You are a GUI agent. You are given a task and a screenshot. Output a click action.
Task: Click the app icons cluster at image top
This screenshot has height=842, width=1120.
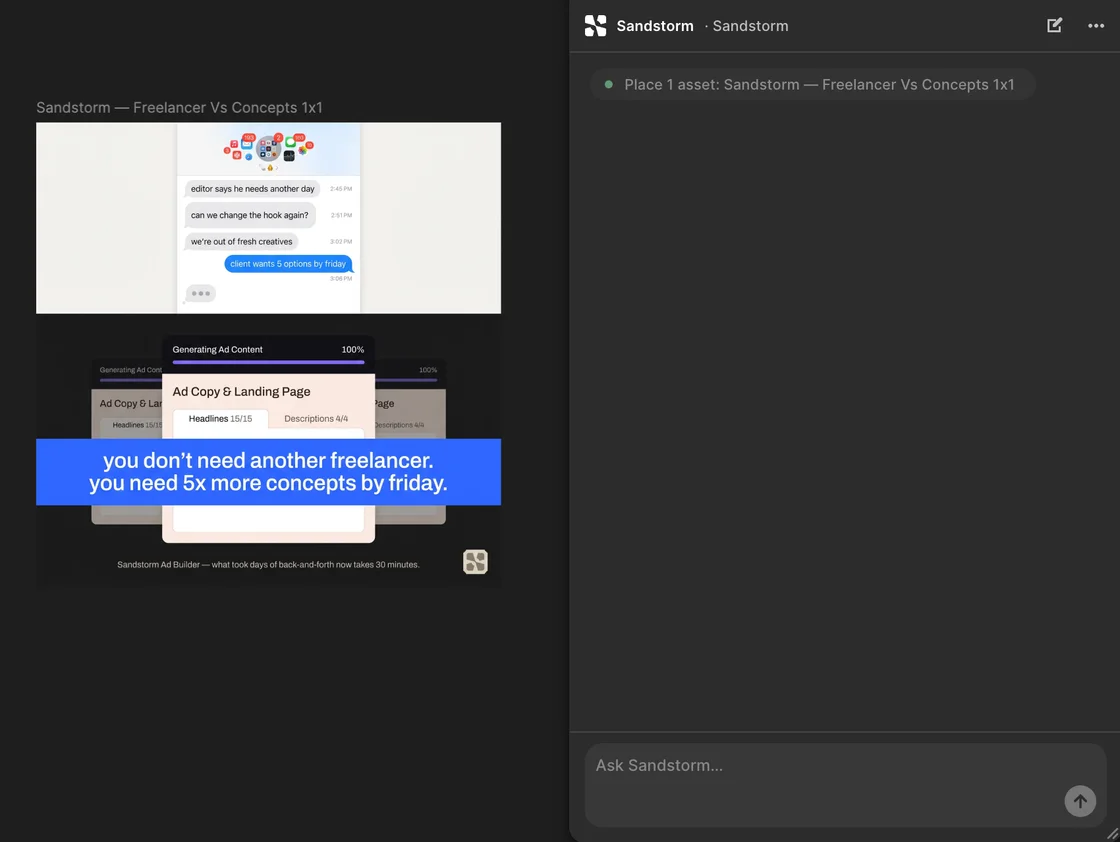[269, 149]
